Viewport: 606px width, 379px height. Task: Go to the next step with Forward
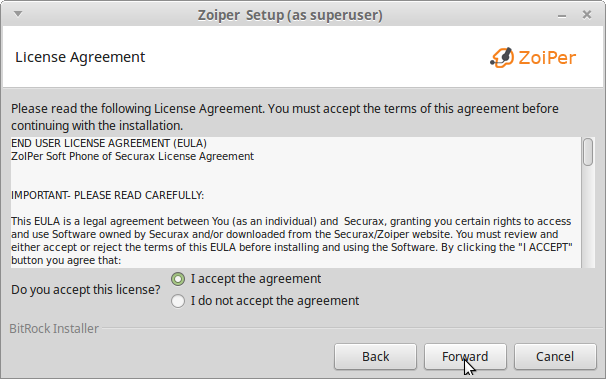tap(465, 356)
